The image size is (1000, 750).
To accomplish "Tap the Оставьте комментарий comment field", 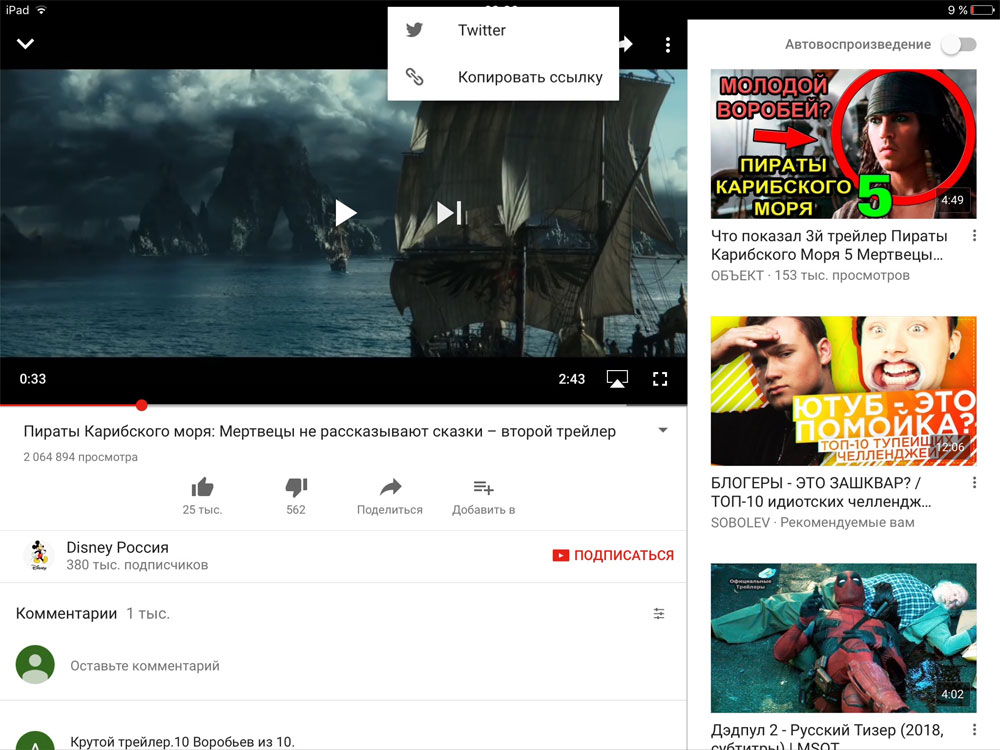I will [145, 666].
